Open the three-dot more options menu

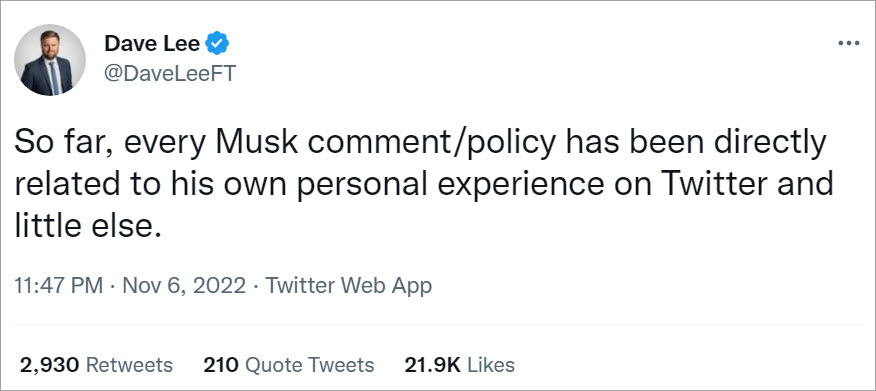point(849,44)
